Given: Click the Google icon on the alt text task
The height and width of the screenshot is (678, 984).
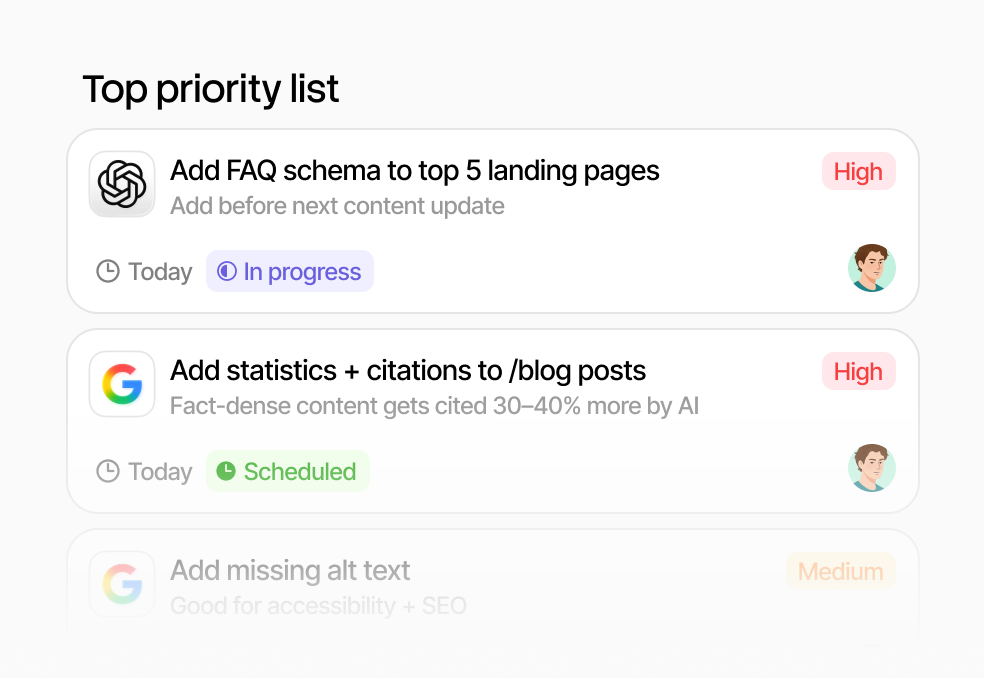Looking at the screenshot, I should coord(121,584).
